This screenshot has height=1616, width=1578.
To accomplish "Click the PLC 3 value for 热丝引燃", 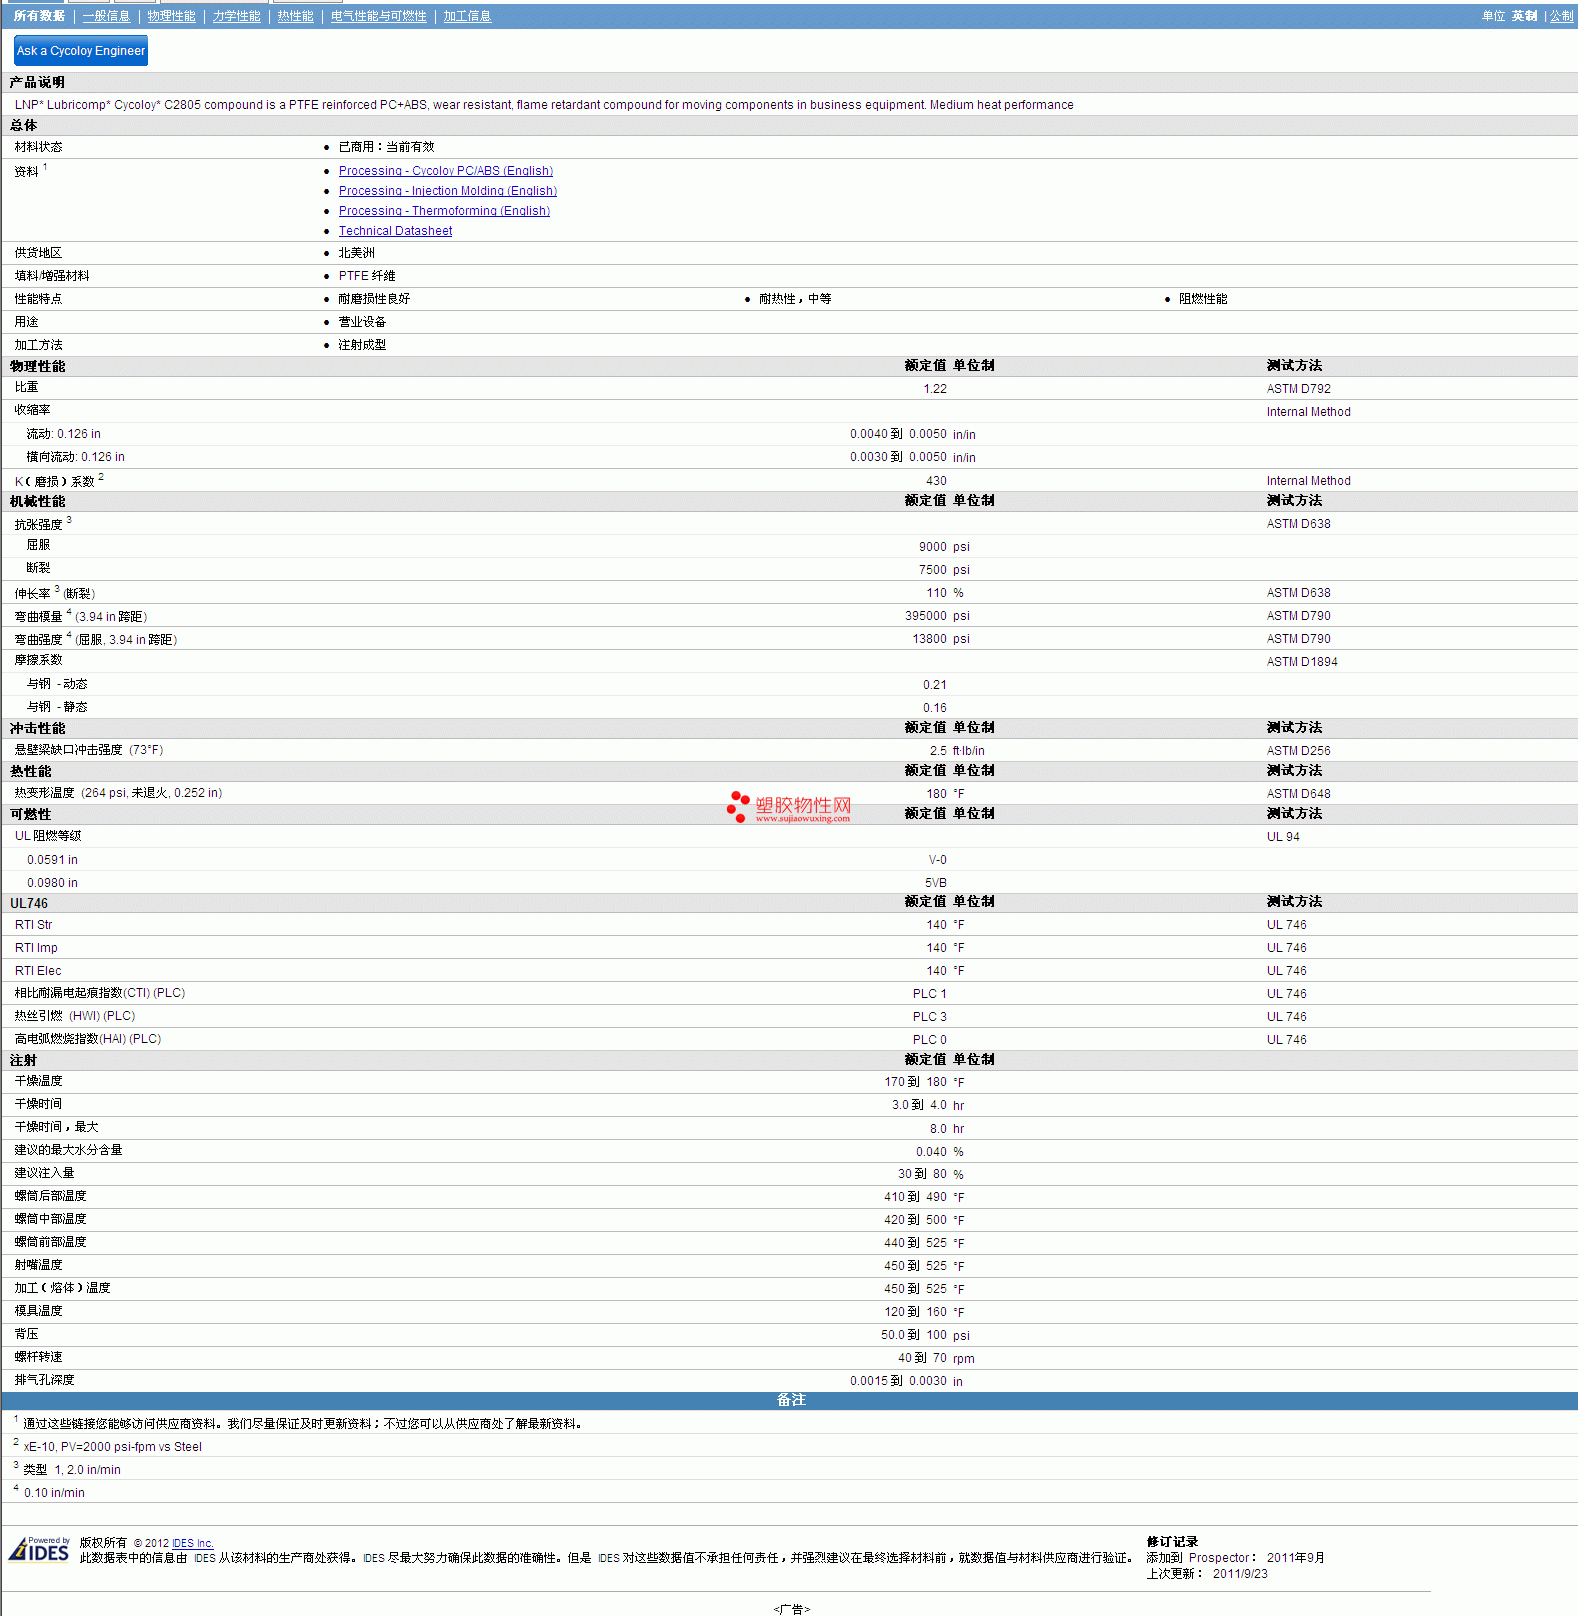I will pos(929,1017).
